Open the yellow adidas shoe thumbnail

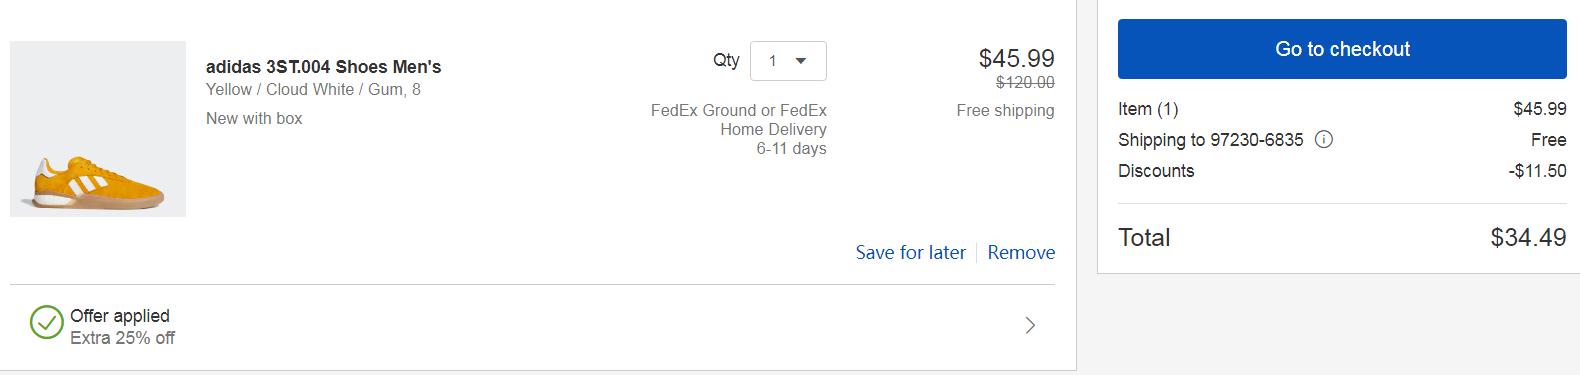coord(98,129)
